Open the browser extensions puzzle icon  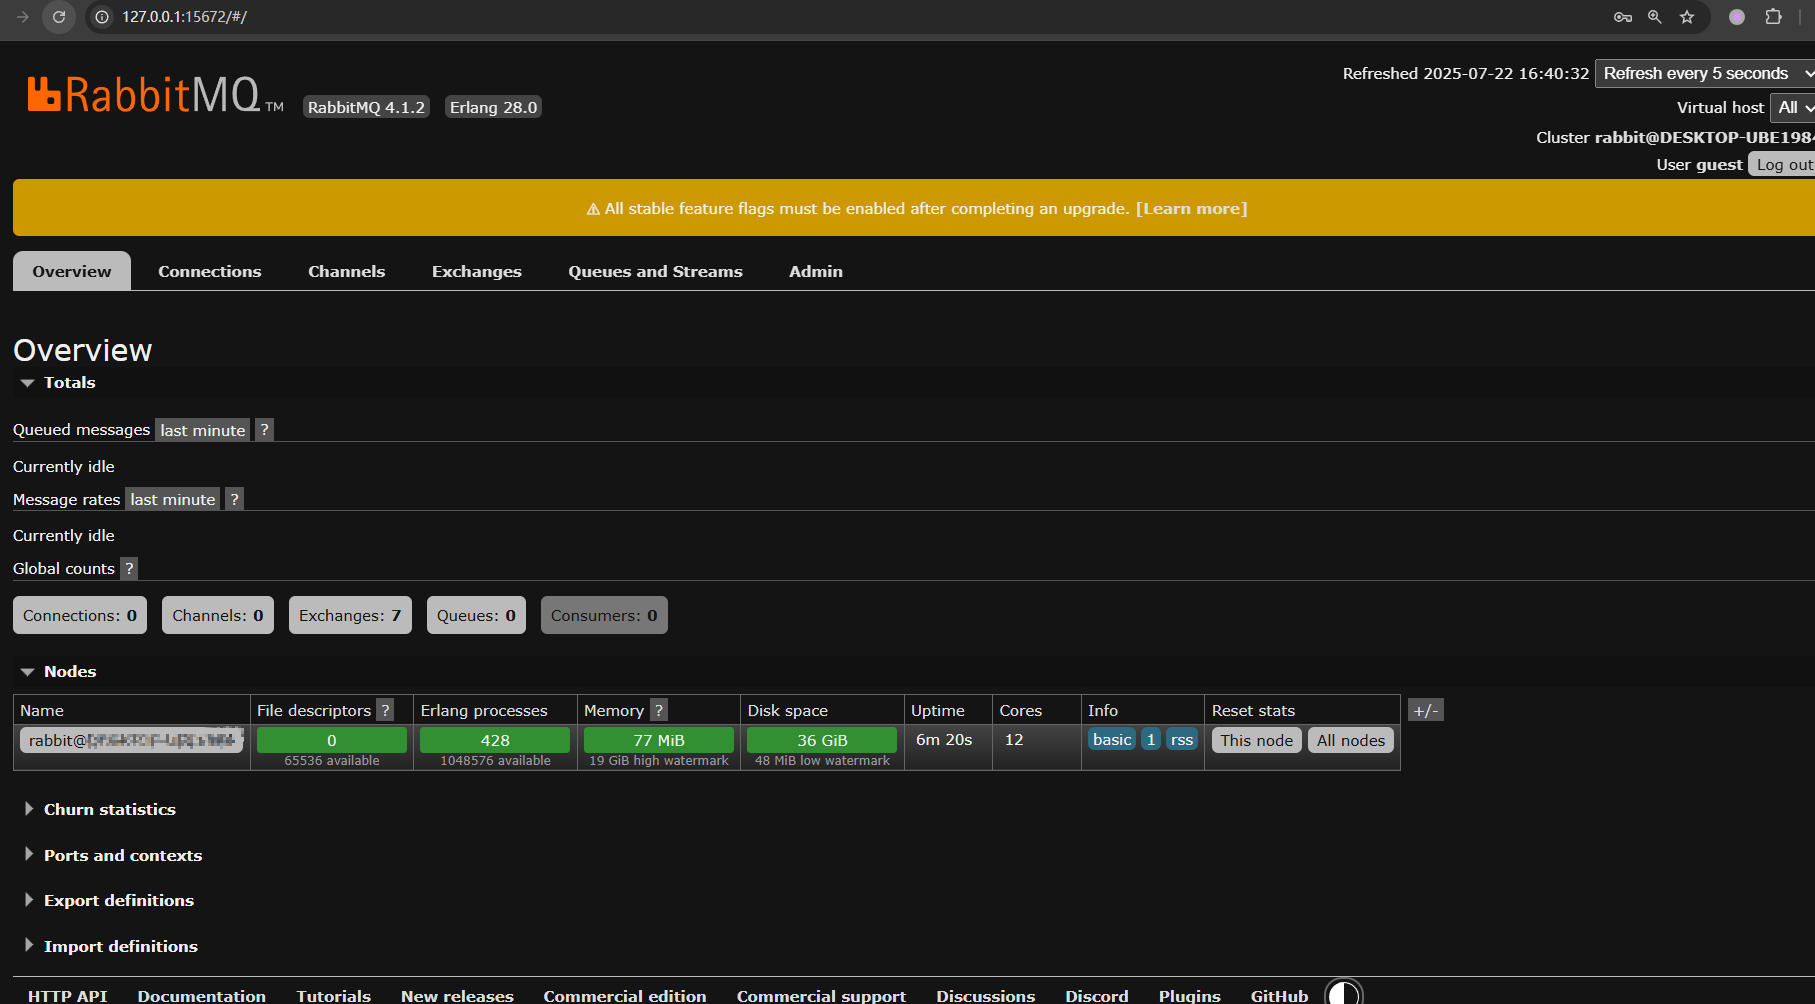point(1773,17)
